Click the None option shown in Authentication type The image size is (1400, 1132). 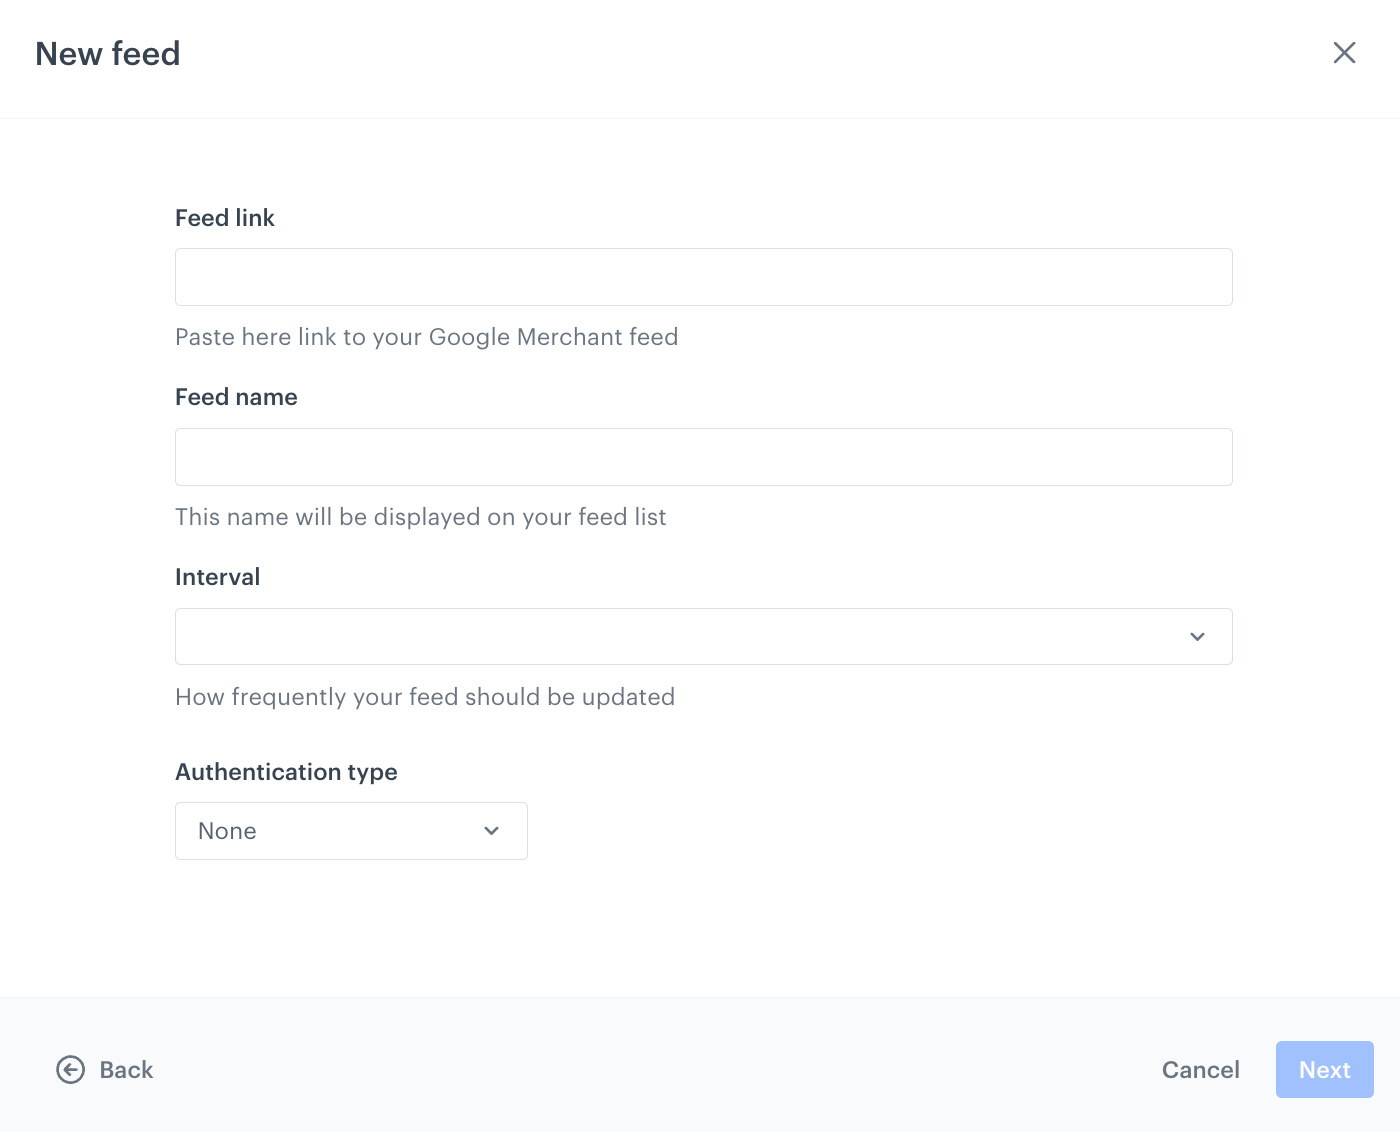pos(227,831)
